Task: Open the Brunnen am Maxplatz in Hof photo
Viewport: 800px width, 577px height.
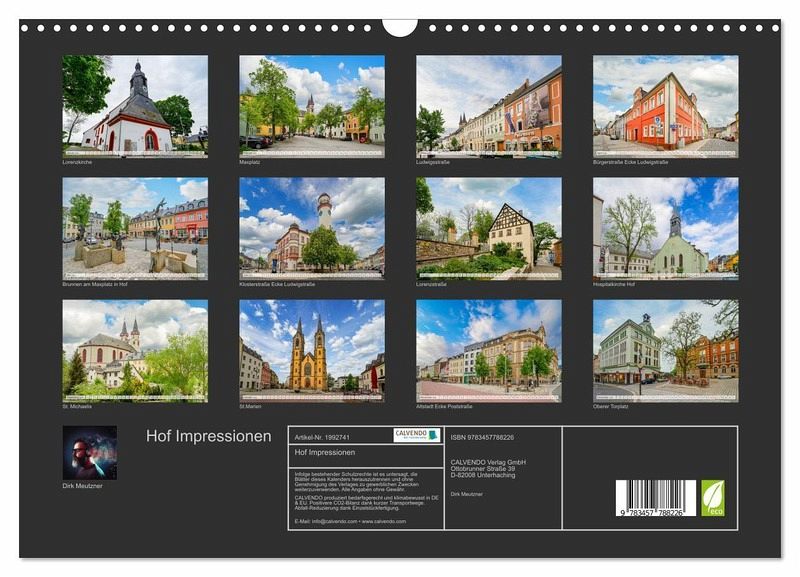Action: (x=135, y=229)
